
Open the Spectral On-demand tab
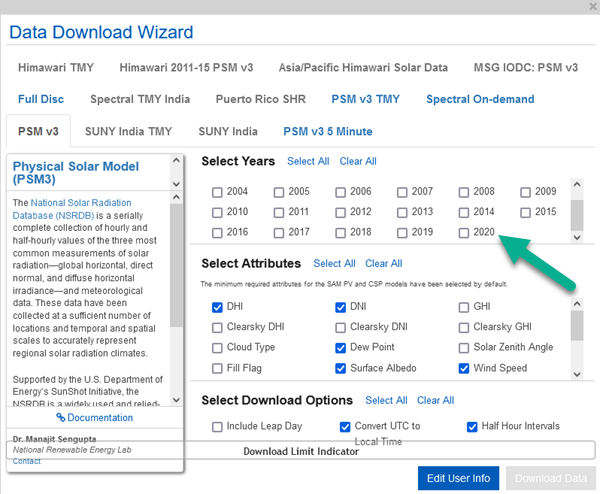(x=479, y=99)
